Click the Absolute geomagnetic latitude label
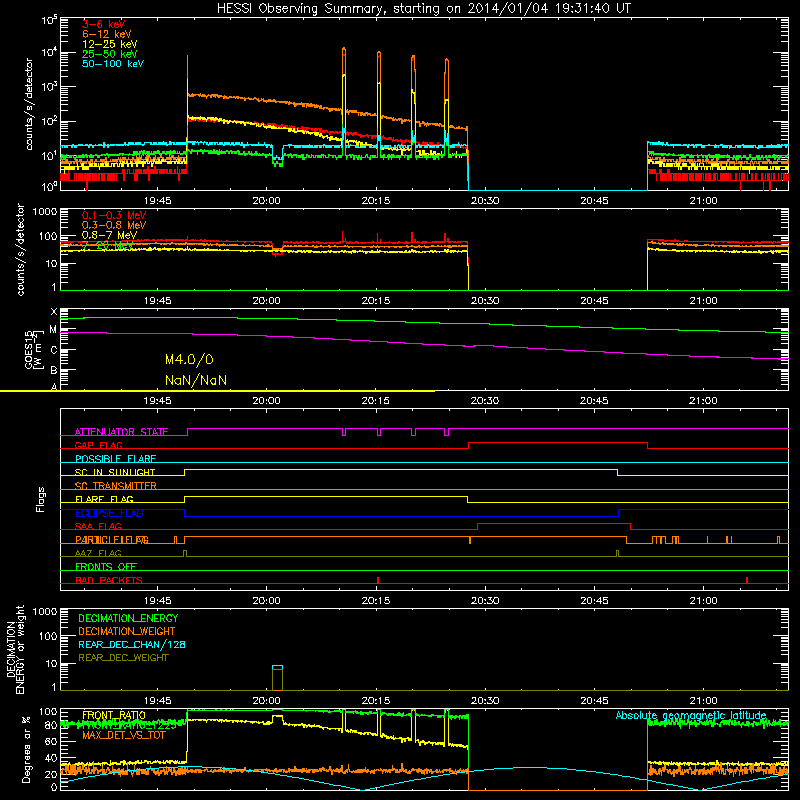The width and height of the screenshot is (800, 800). point(691,715)
